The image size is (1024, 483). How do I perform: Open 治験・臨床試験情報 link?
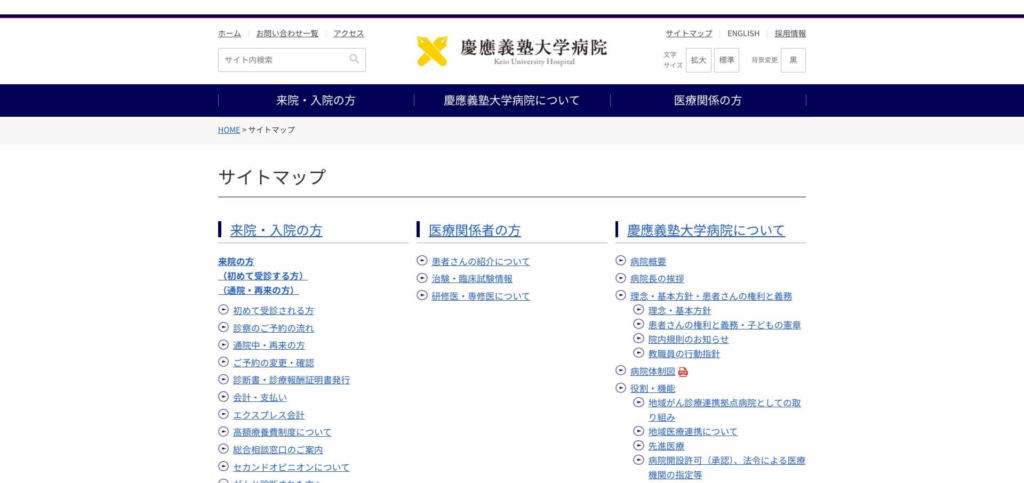tap(472, 279)
